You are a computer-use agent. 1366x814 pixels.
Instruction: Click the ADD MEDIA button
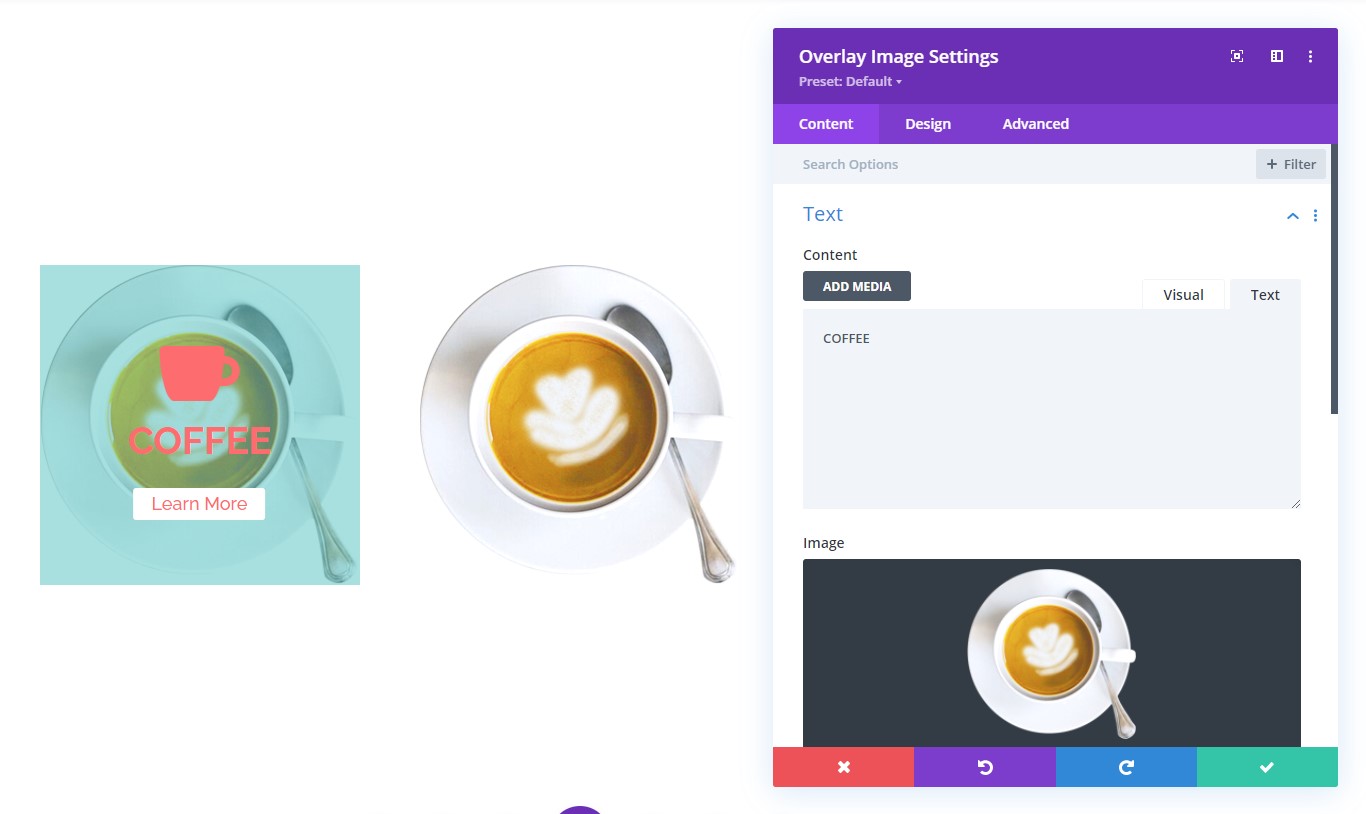pos(857,286)
